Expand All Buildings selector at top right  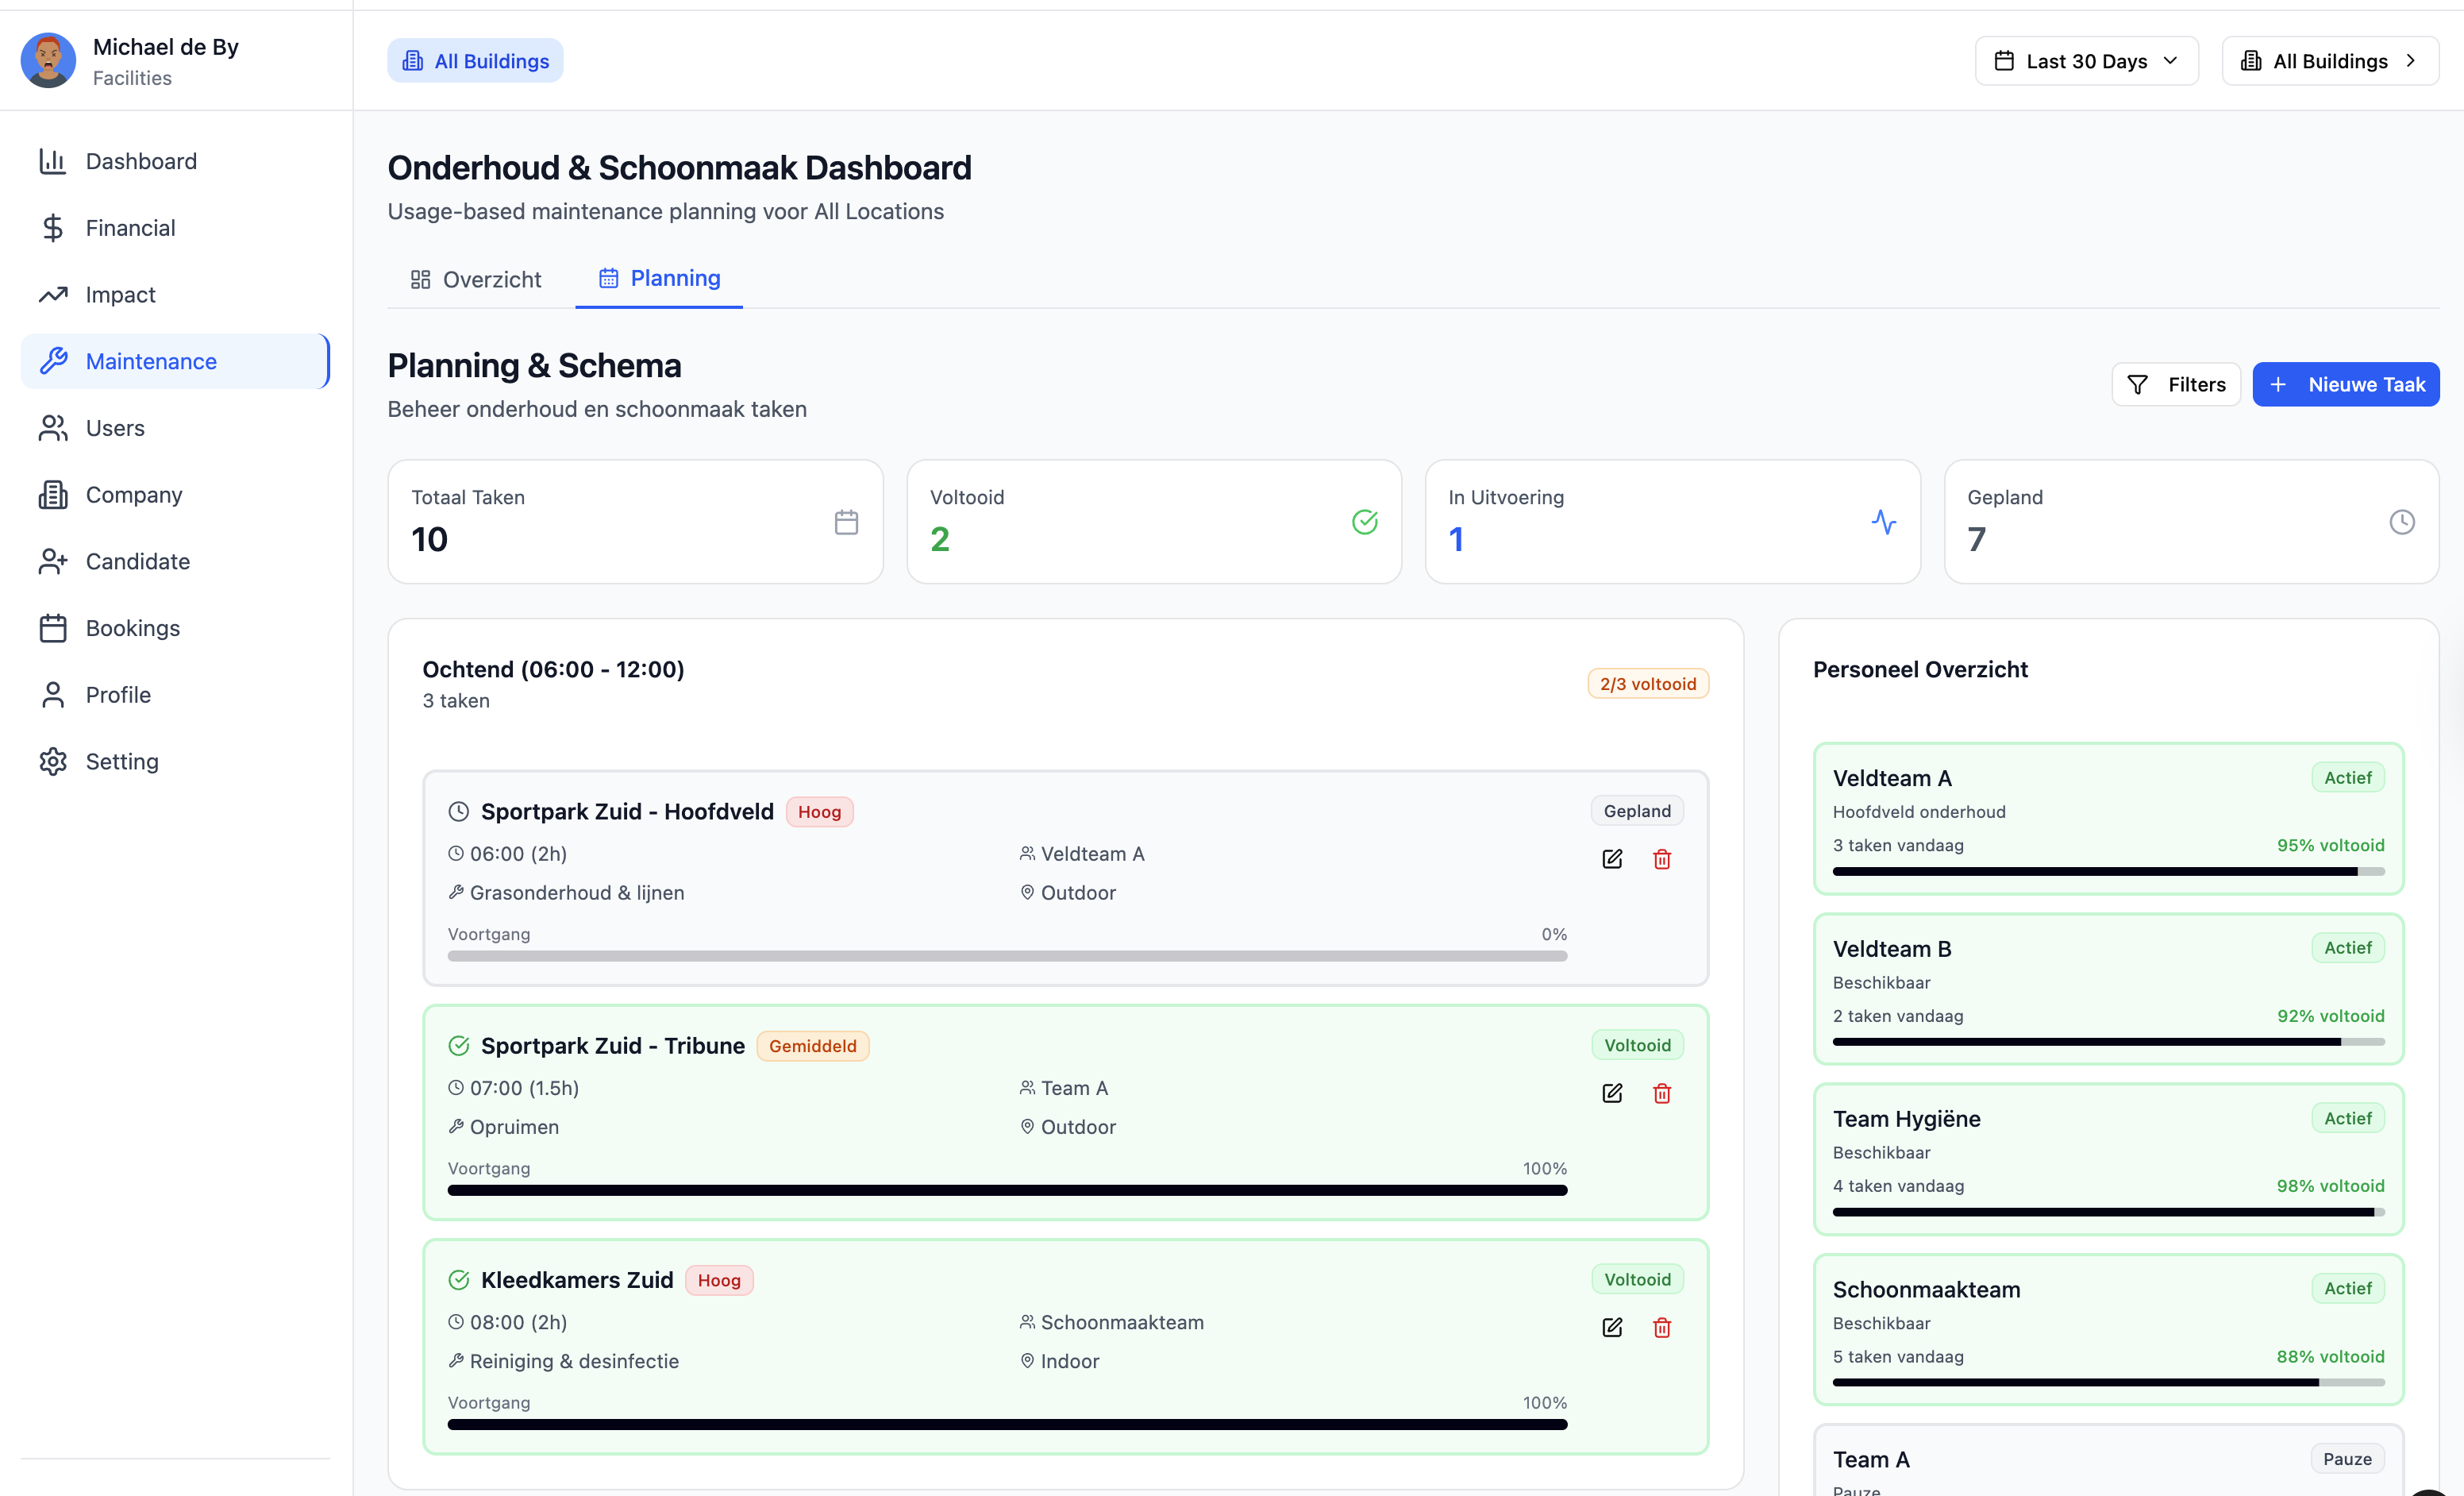(x=2329, y=61)
